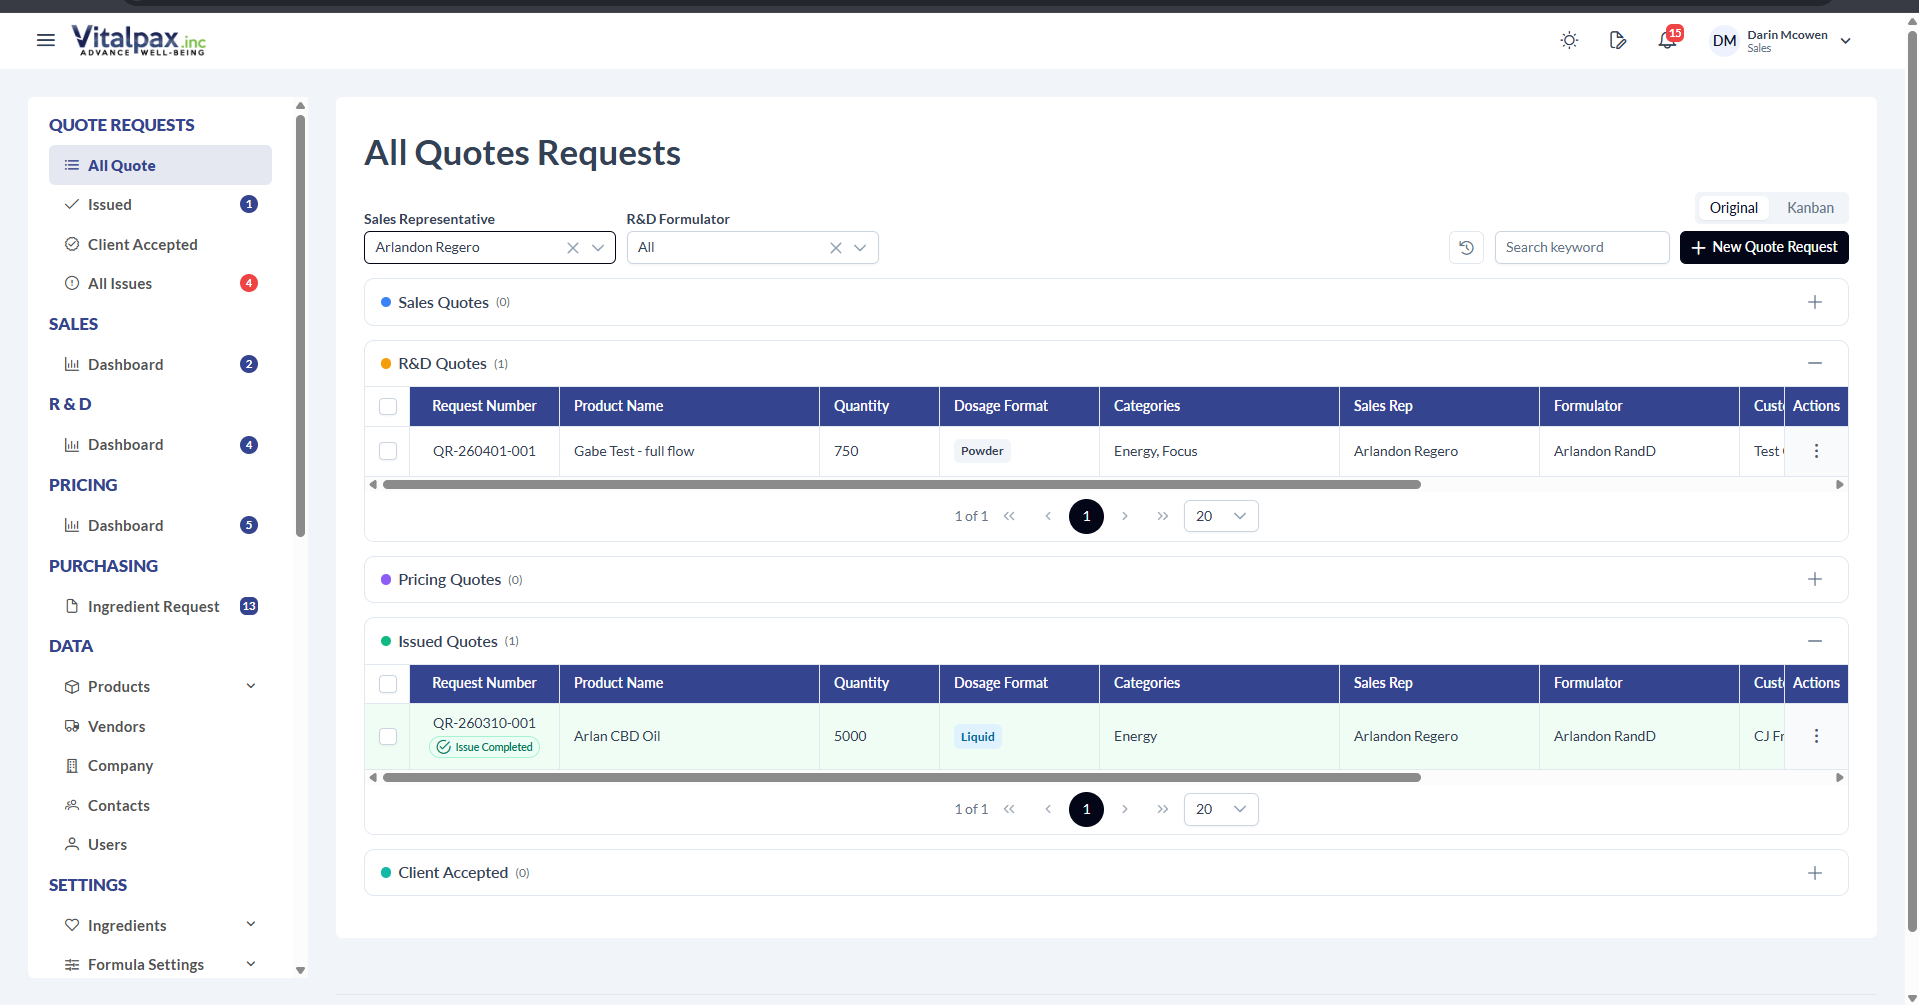Click the edit document icon in top bar
The height and width of the screenshot is (1005, 1919).
(x=1618, y=41)
